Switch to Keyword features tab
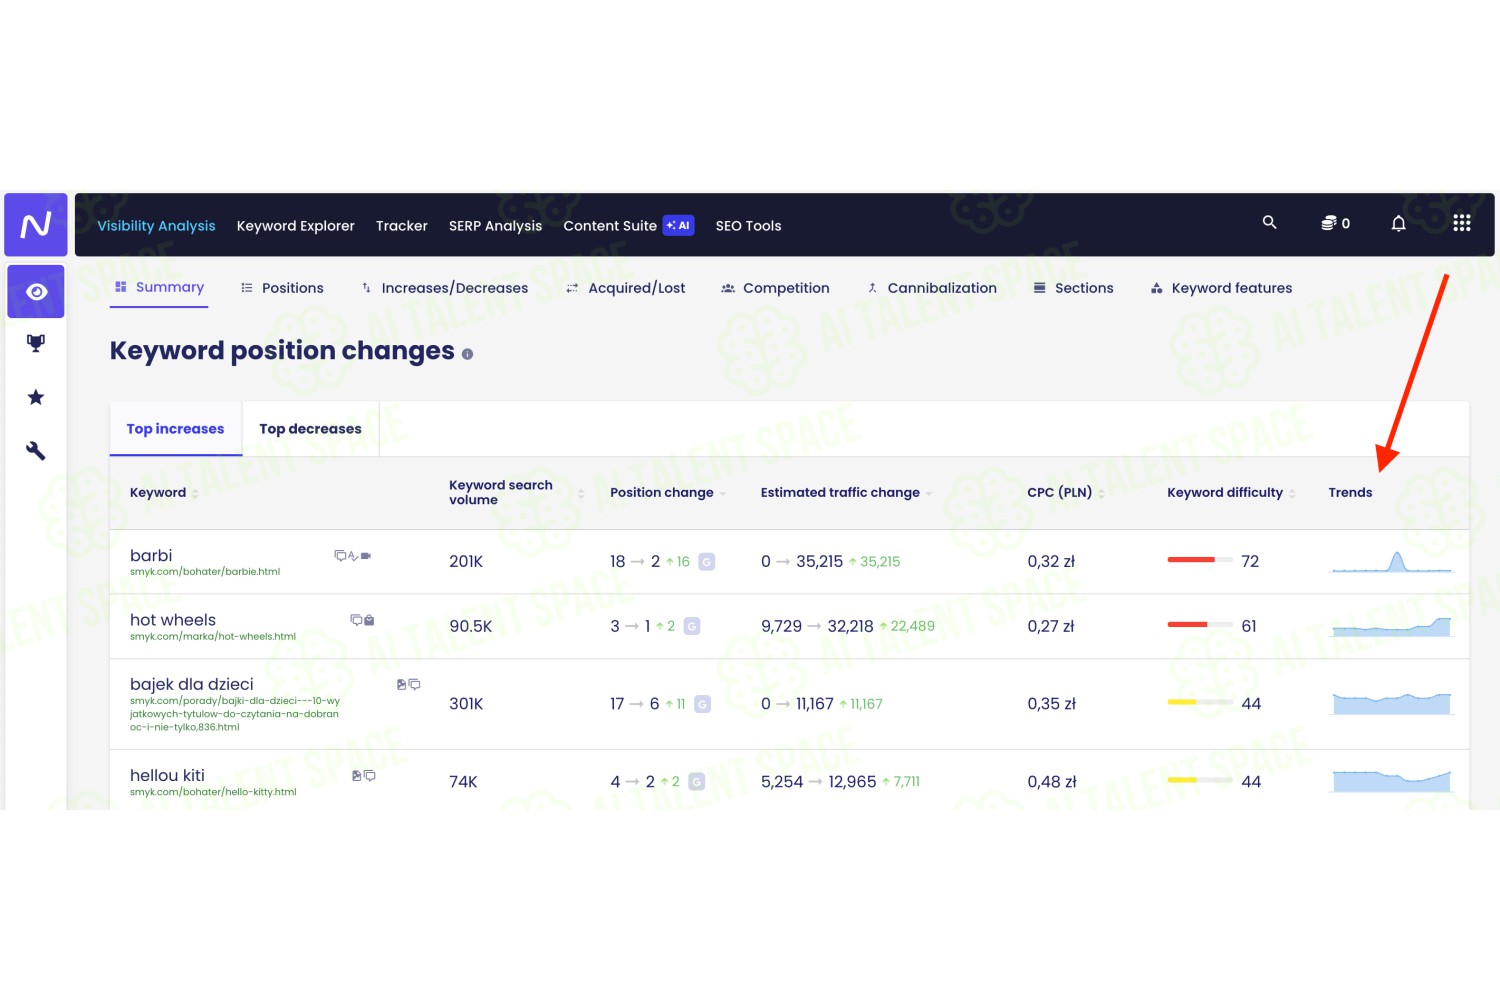1500x1000 pixels. coord(1221,288)
